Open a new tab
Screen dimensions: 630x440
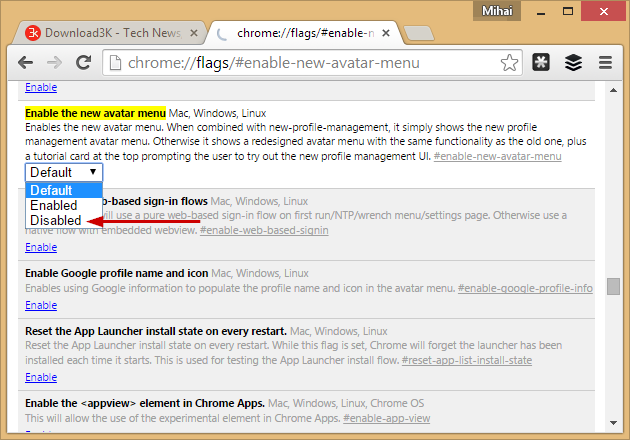click(419, 33)
